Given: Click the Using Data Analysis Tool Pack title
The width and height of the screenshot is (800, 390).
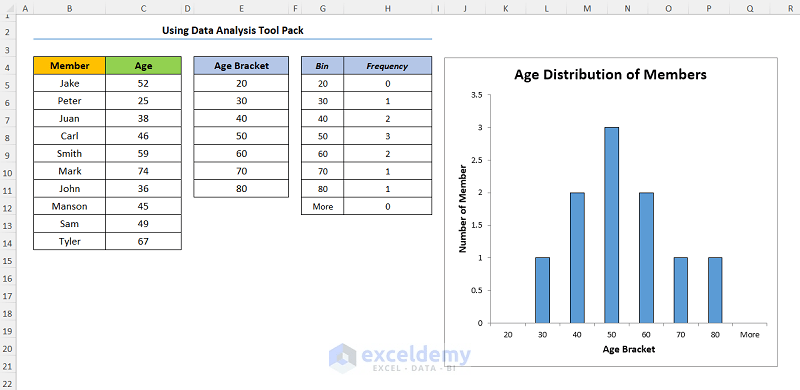Looking at the screenshot, I should (x=233, y=31).
